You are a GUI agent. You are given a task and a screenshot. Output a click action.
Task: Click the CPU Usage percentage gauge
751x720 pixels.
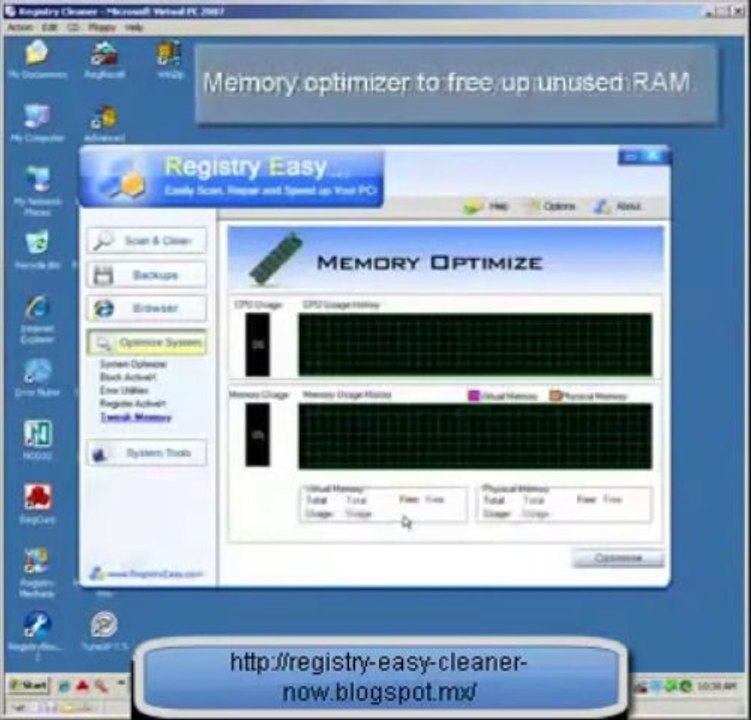(258, 344)
